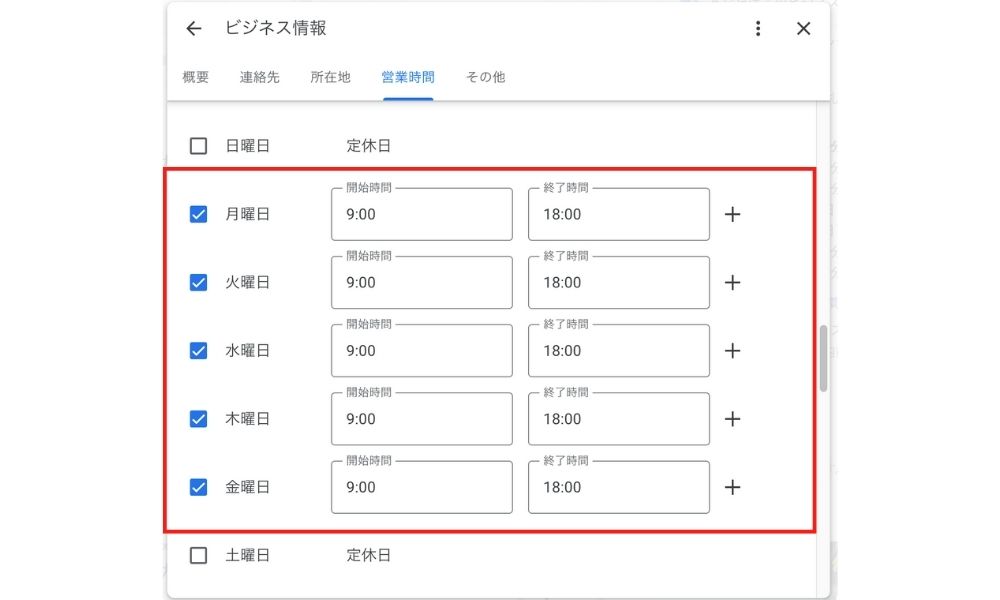Open 火曜日 終了時間 time field

pyautogui.click(x=618, y=282)
